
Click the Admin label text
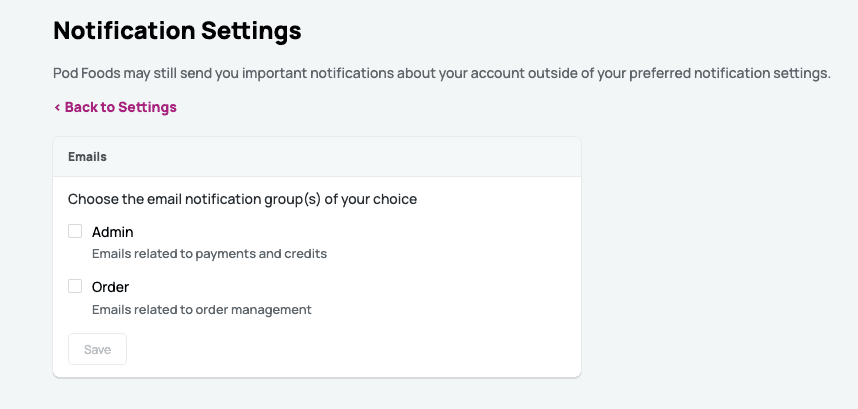(x=112, y=232)
